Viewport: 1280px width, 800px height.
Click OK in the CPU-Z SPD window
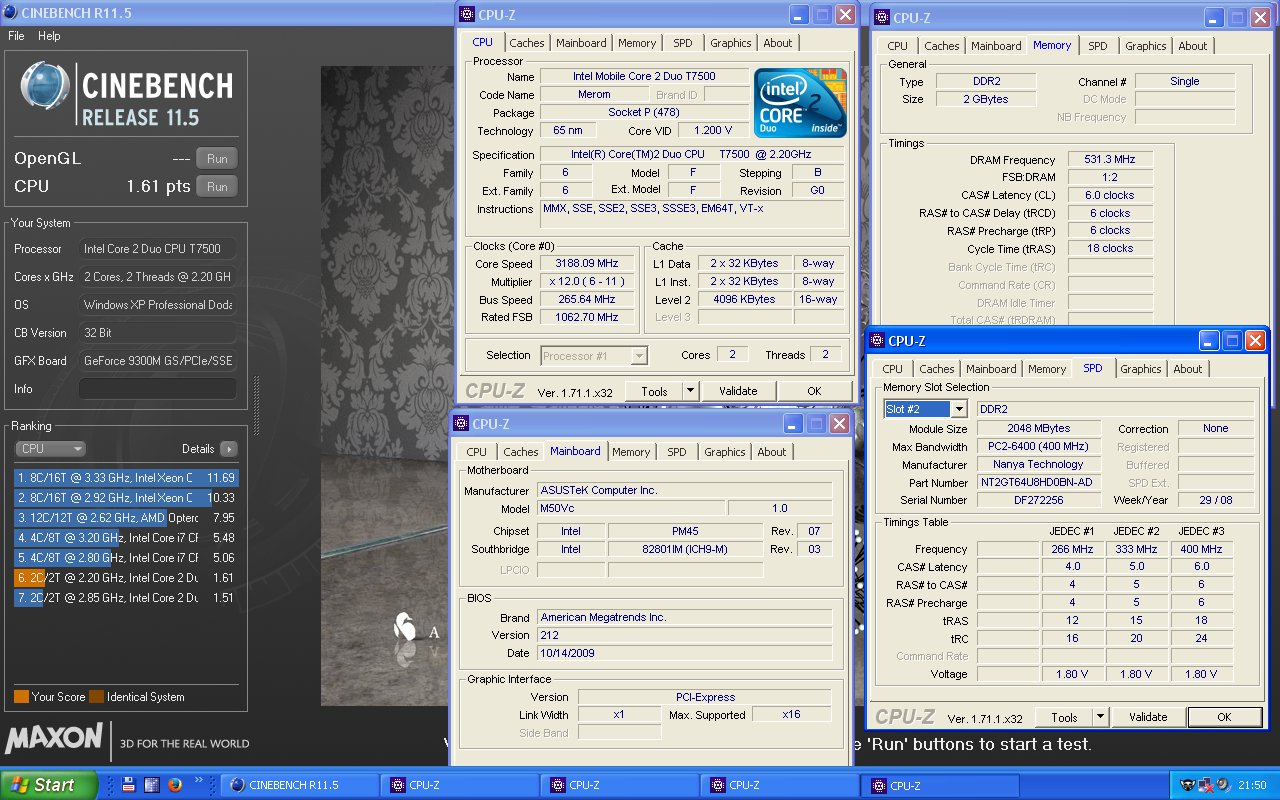pos(1224,717)
